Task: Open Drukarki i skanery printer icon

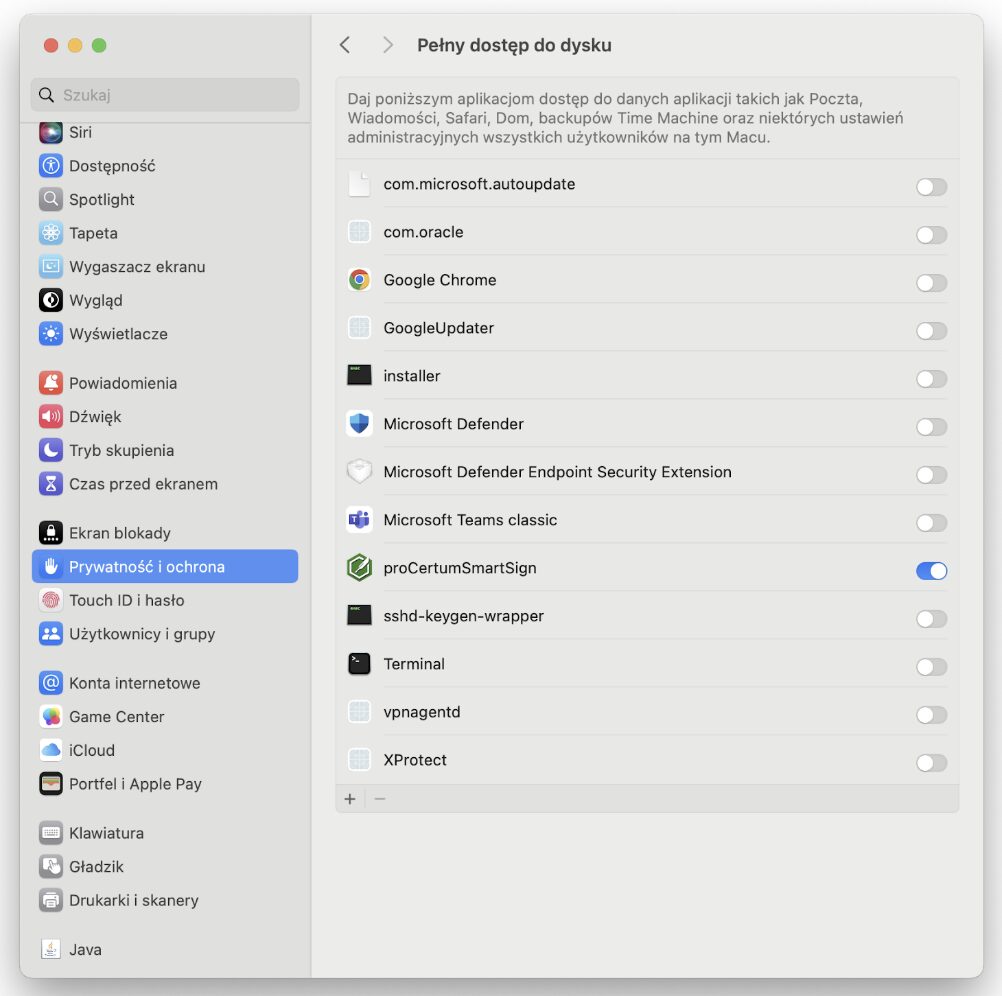Action: pyautogui.click(x=51, y=900)
